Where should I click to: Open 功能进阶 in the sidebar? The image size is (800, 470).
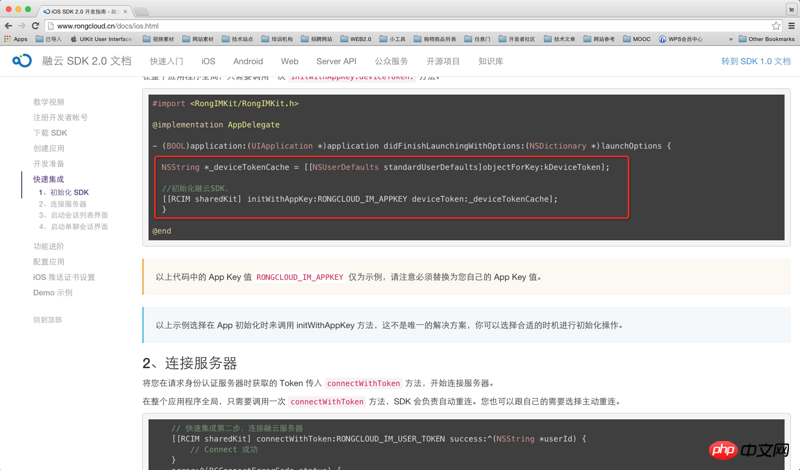49,246
